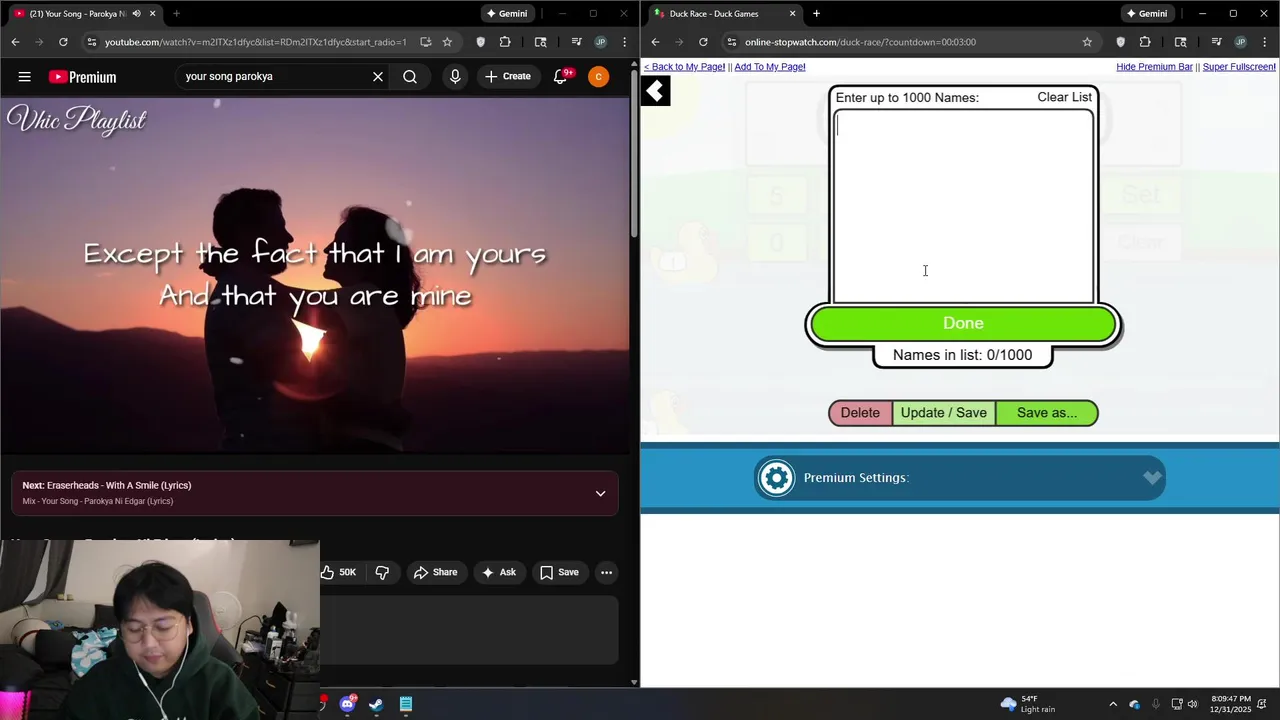Install app icon in YouTube address bar
Image resolution: width=1280 pixels, height=720 pixels.
[425, 42]
